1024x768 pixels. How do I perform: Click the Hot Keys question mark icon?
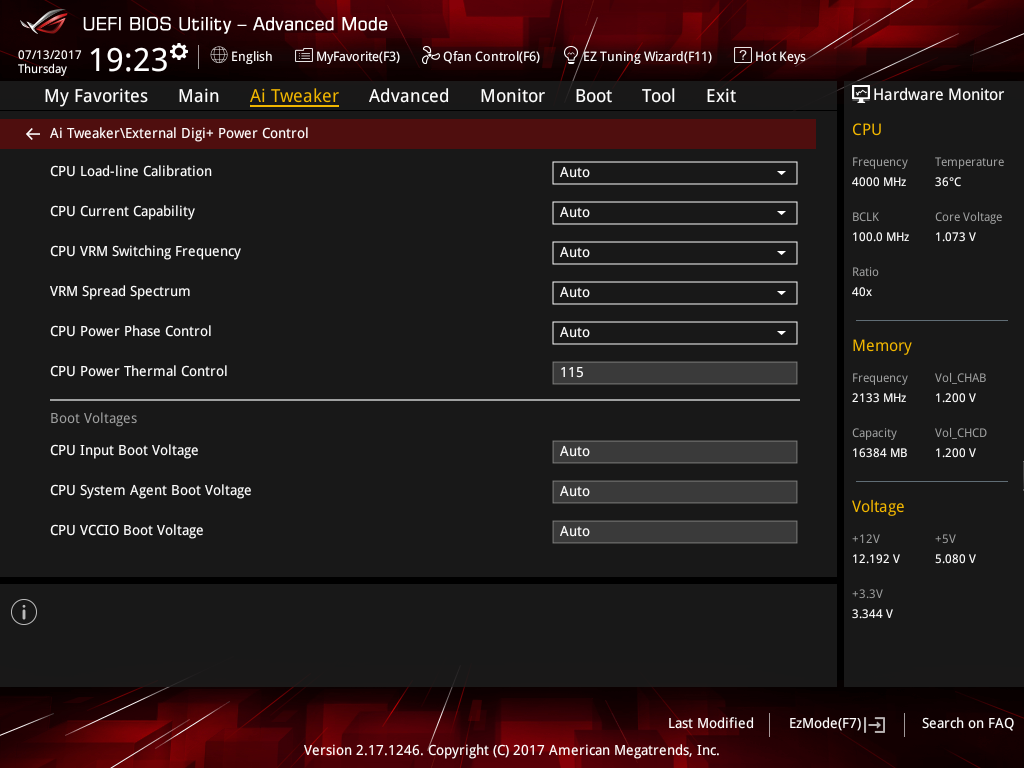[x=743, y=56]
